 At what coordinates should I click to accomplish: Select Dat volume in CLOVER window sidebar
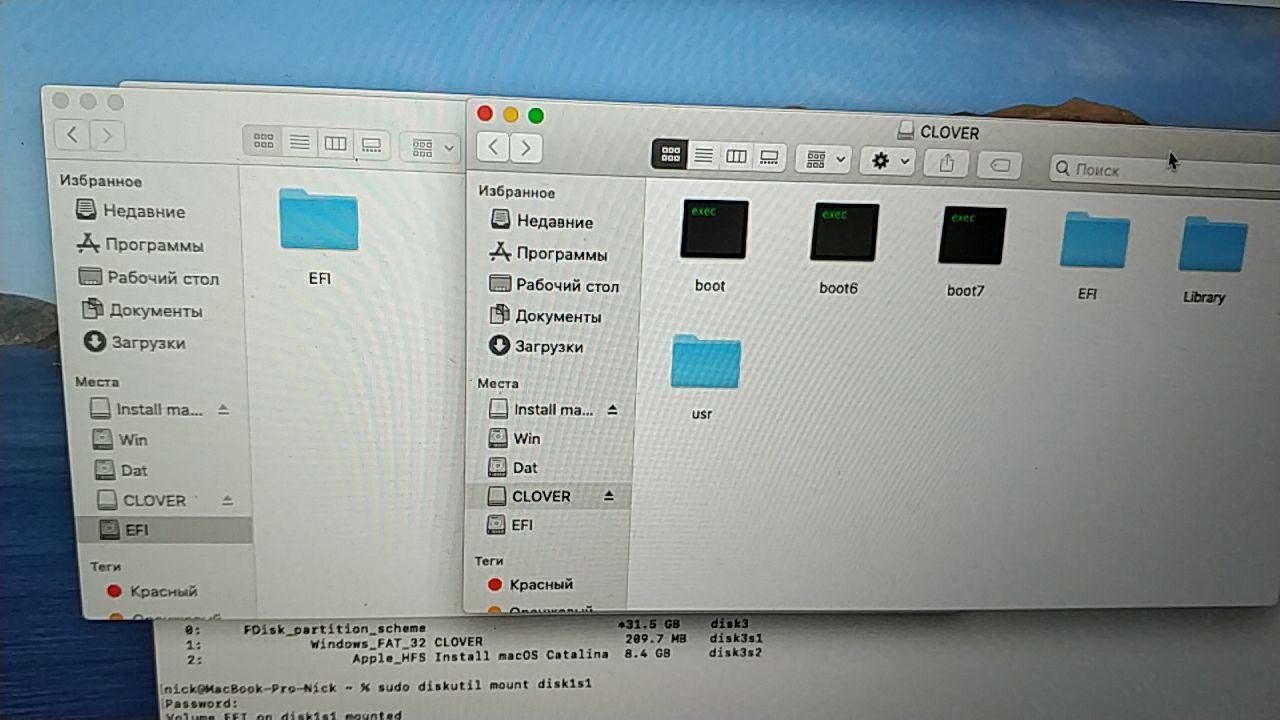click(x=513, y=467)
